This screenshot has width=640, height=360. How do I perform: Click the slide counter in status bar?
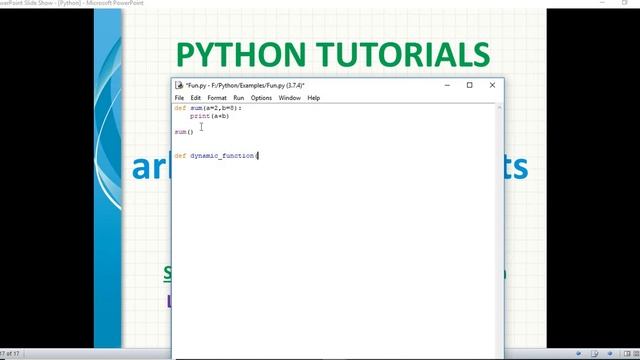point(10,354)
